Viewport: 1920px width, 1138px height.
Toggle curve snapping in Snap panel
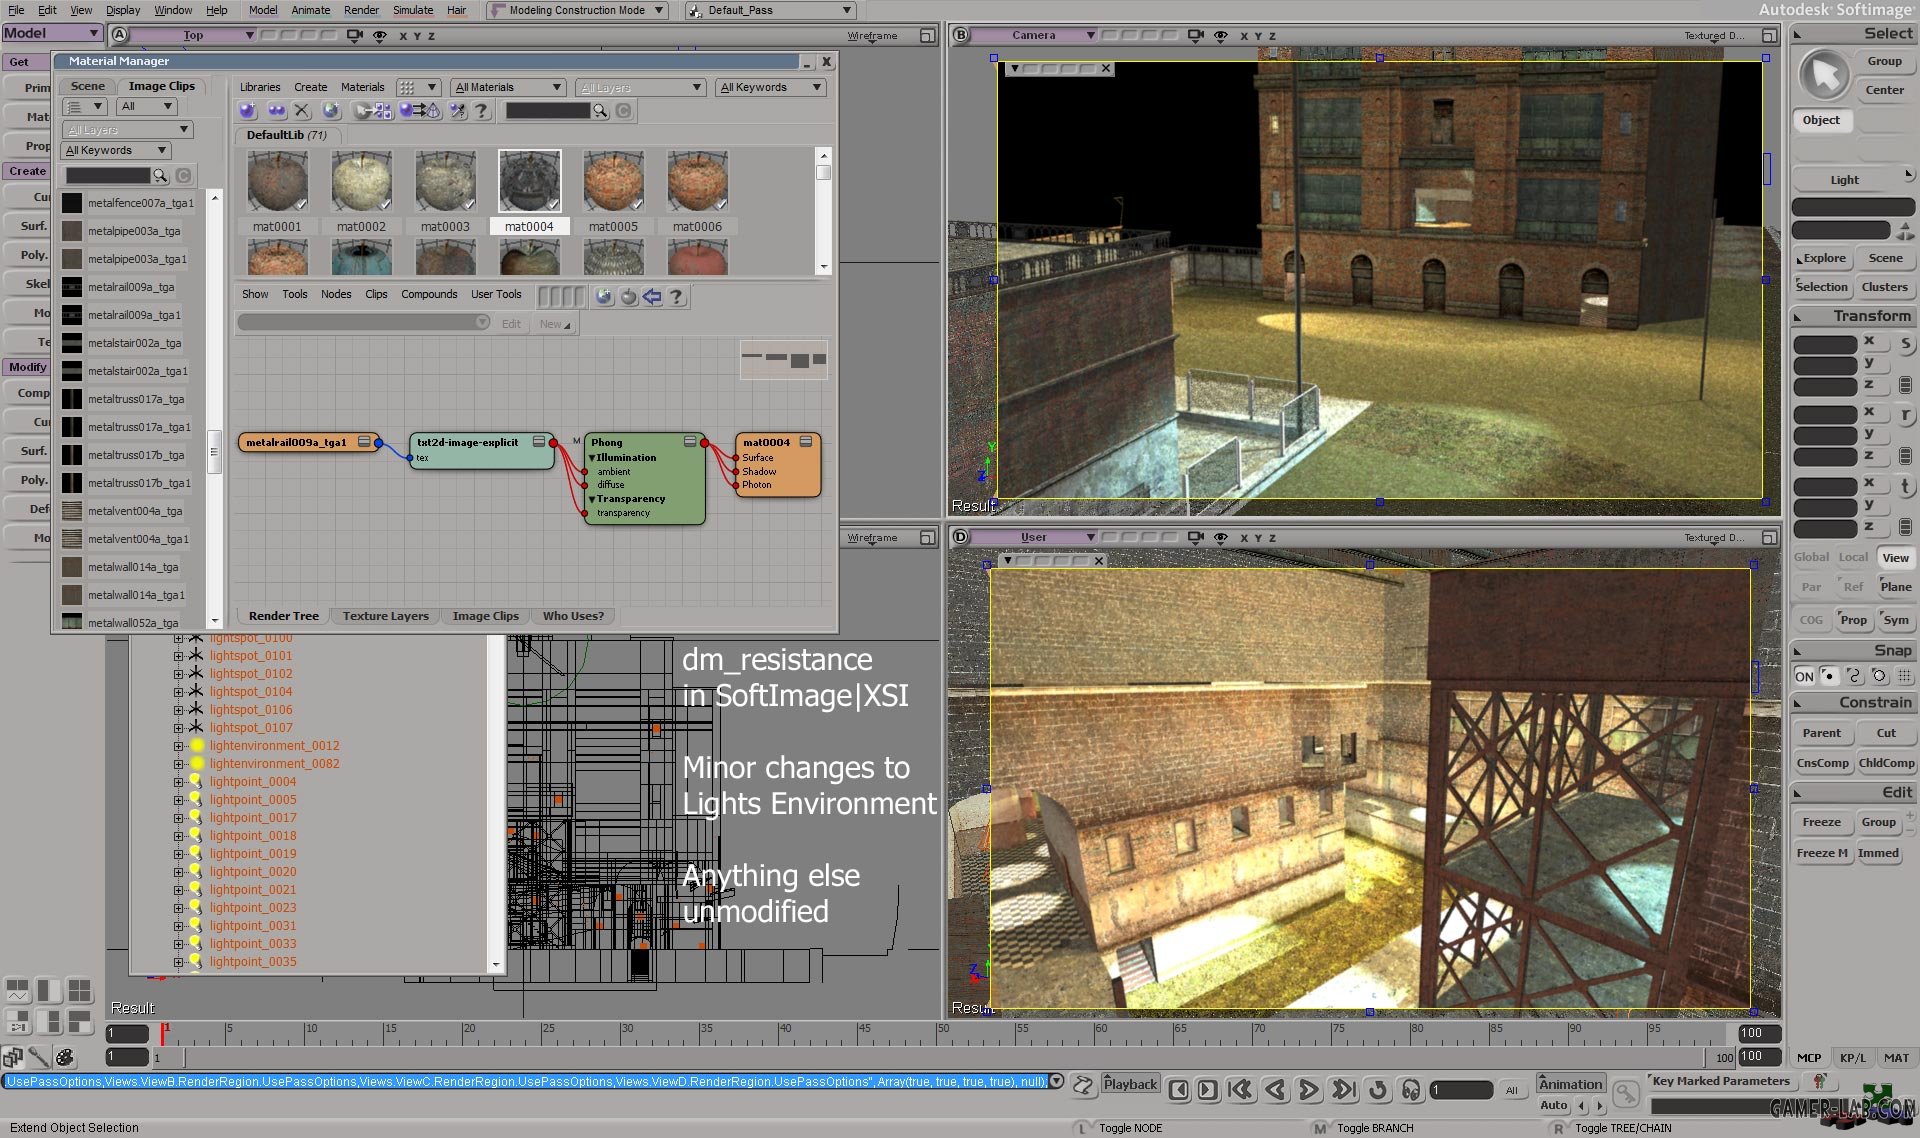pyautogui.click(x=1853, y=676)
